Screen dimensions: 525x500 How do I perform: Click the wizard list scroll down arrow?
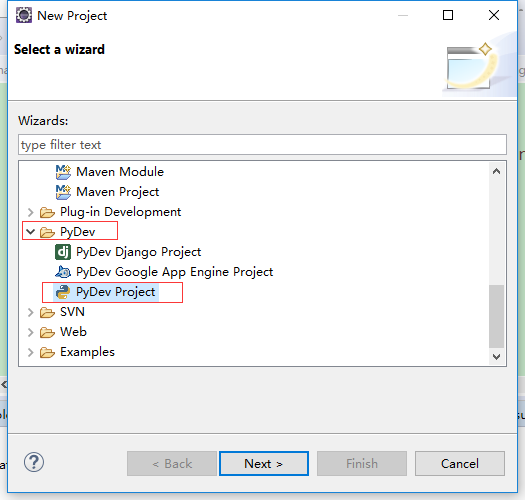click(x=497, y=357)
